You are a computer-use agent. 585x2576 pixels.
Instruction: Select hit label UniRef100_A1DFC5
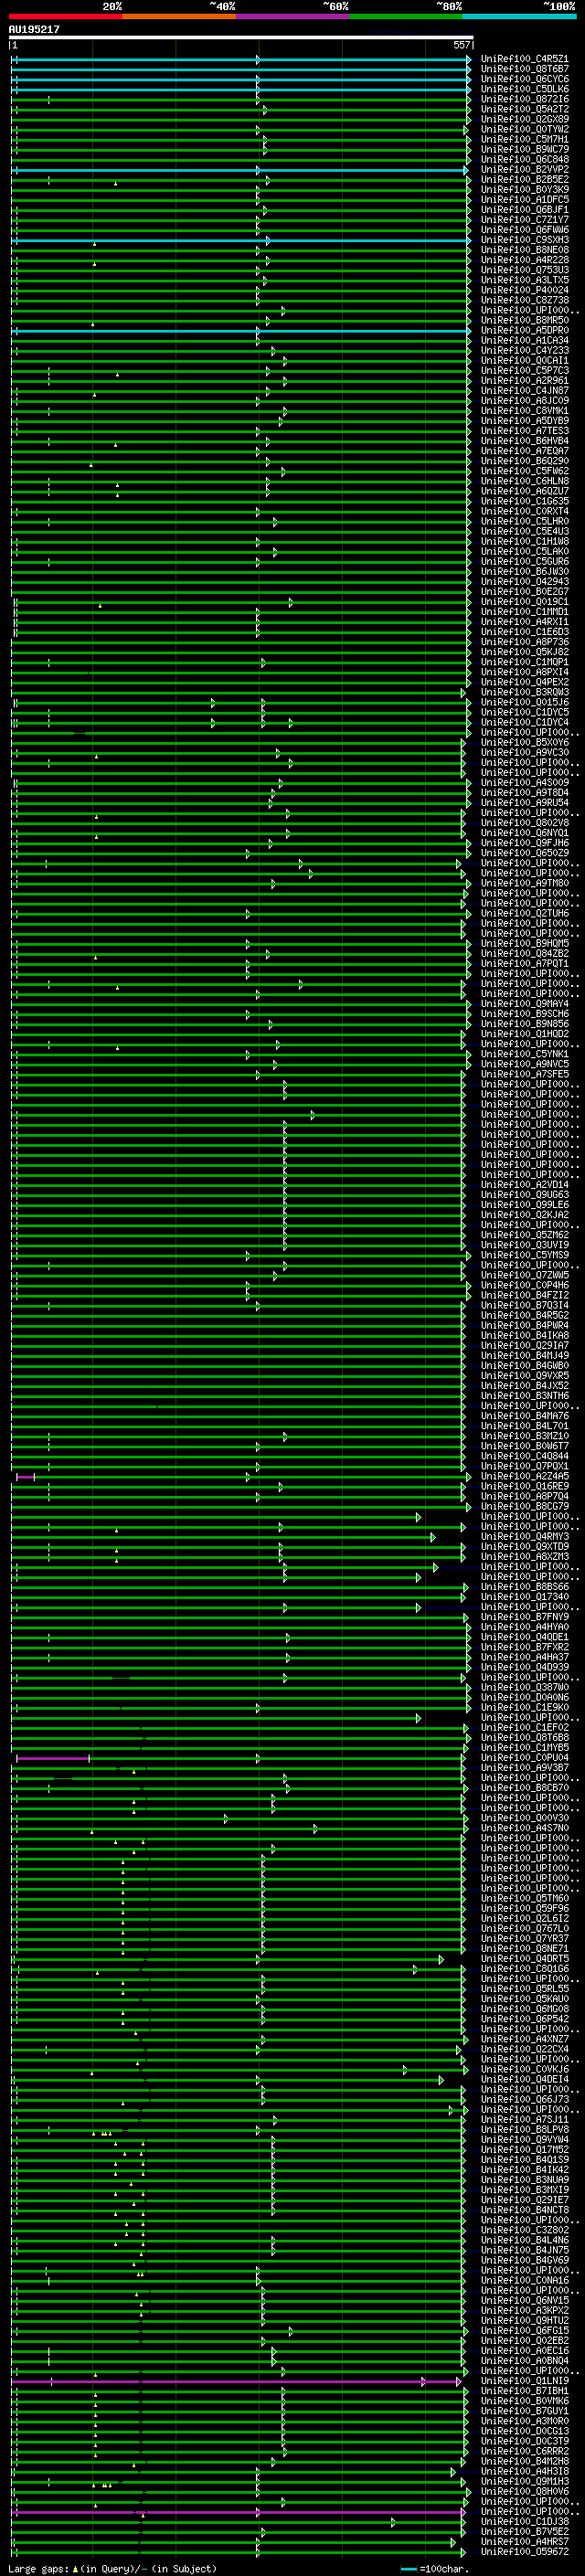pos(524,200)
